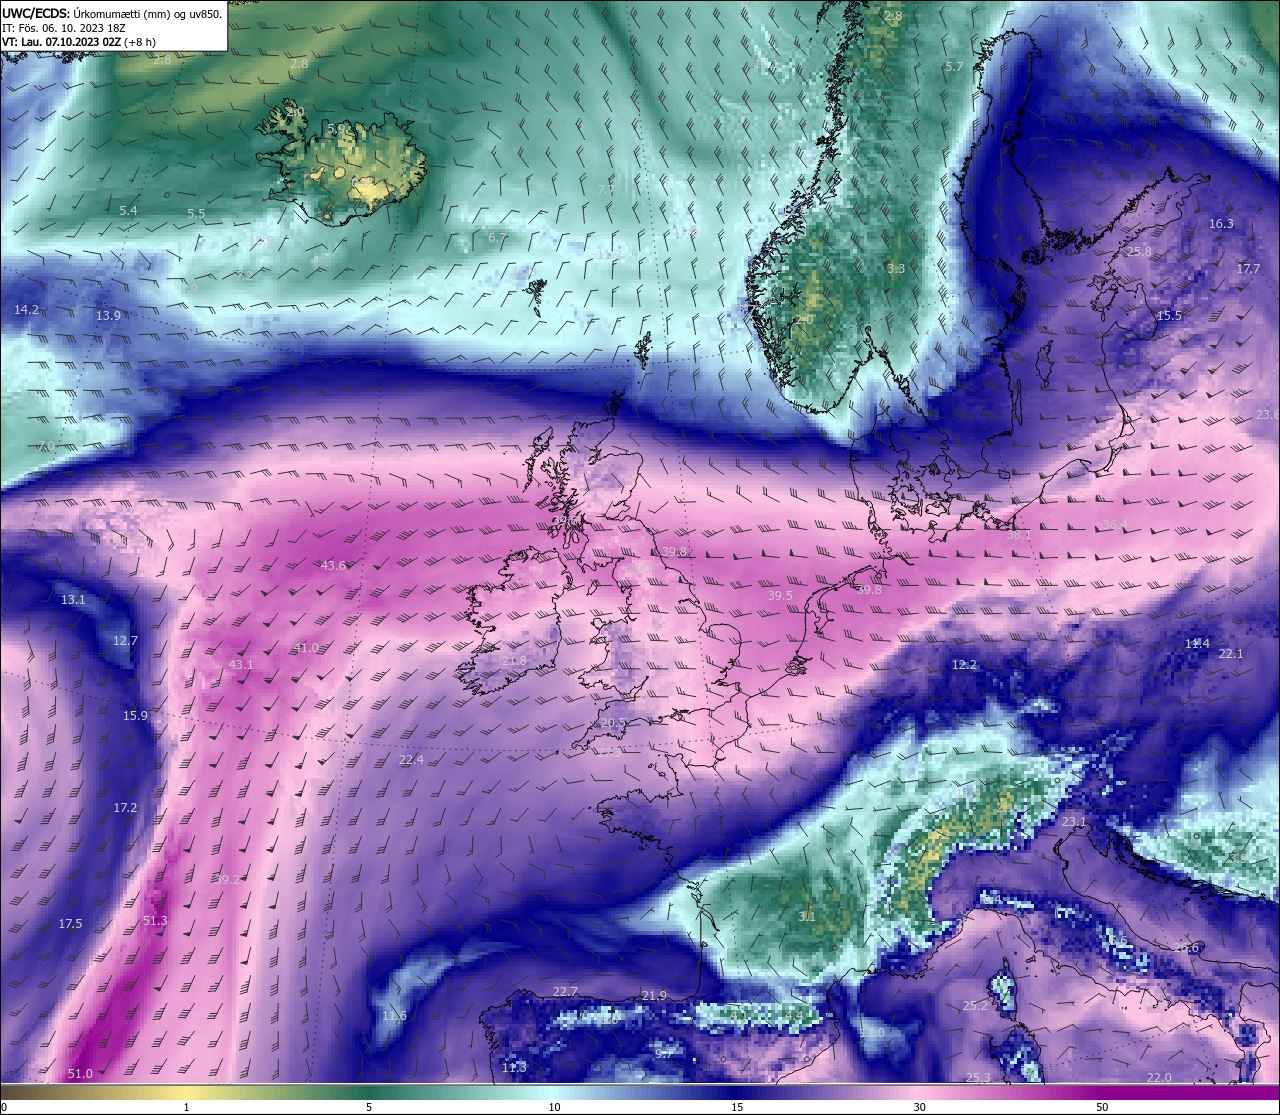Screen dimensions: 1280x1115
Task: Click the colorbar tick label 30
Action: tap(919, 1107)
